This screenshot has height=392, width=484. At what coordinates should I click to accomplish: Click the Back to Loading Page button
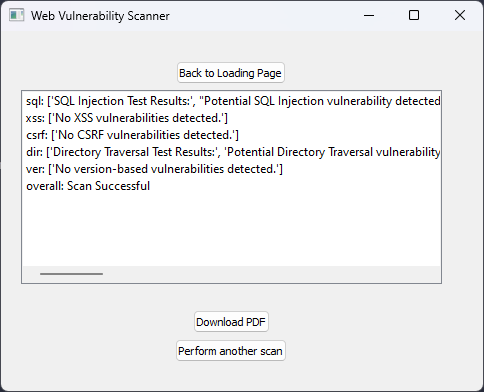point(231,73)
